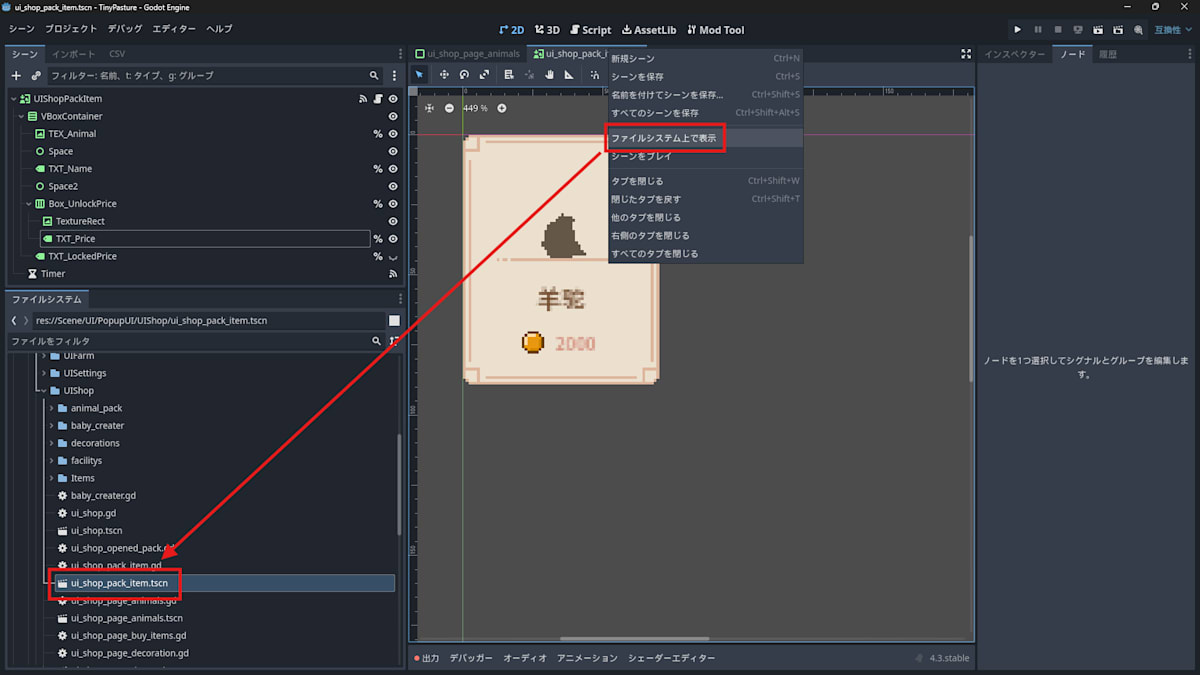Click the unique name % icon on TEX_Animal
This screenshot has width=1200, height=675.
point(378,134)
